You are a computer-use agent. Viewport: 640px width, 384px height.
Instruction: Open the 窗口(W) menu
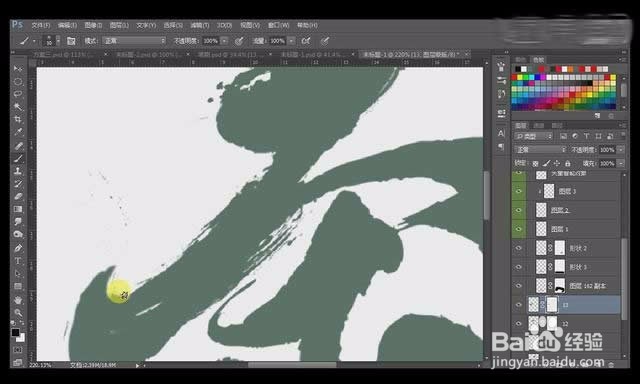[x=278, y=25]
